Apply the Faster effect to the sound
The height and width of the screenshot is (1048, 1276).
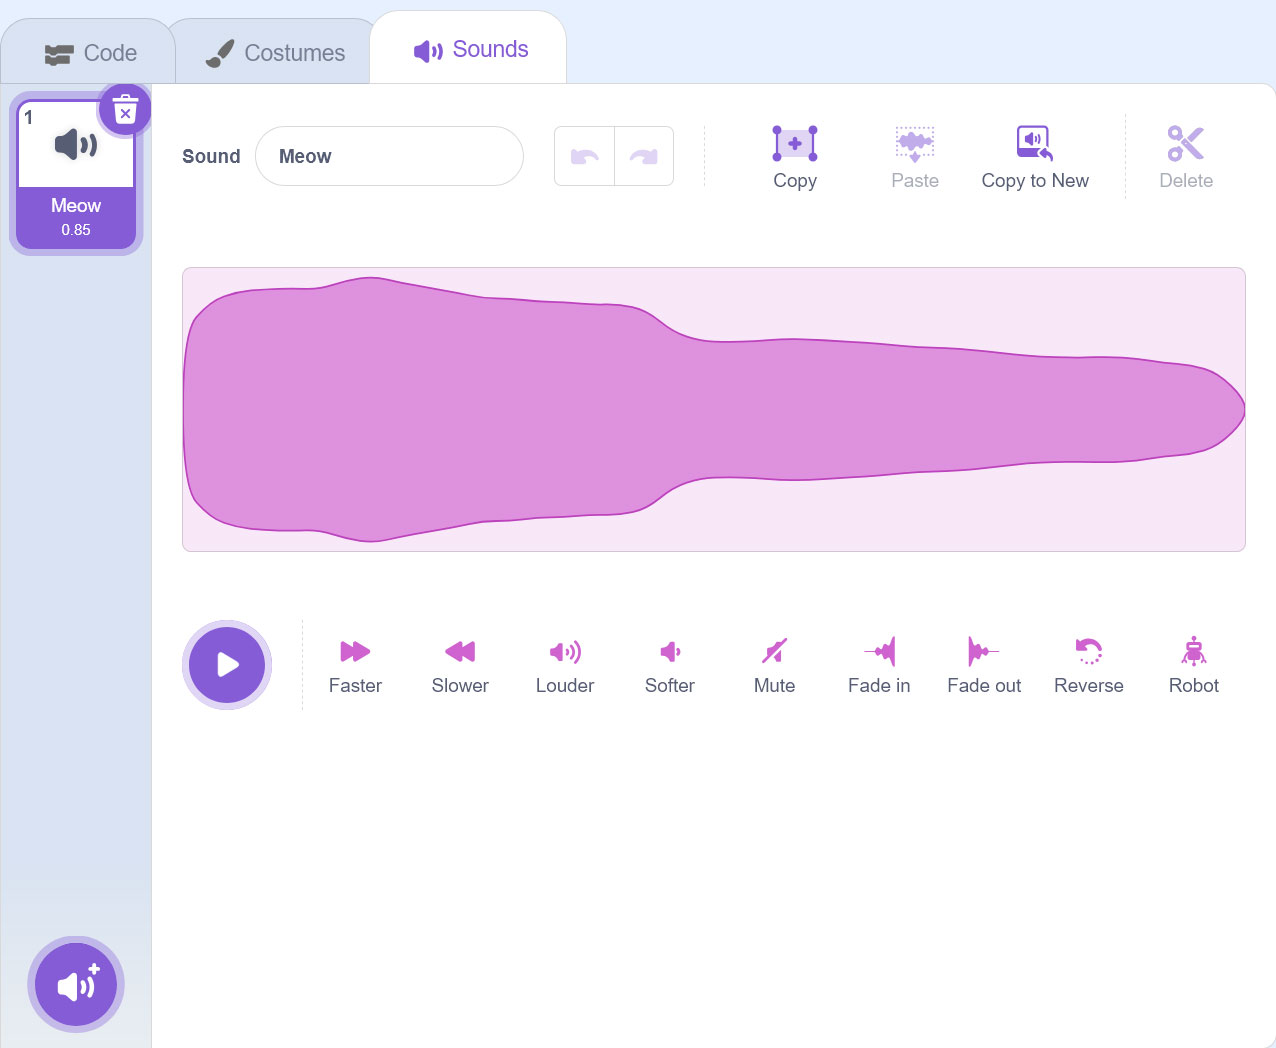pos(355,665)
